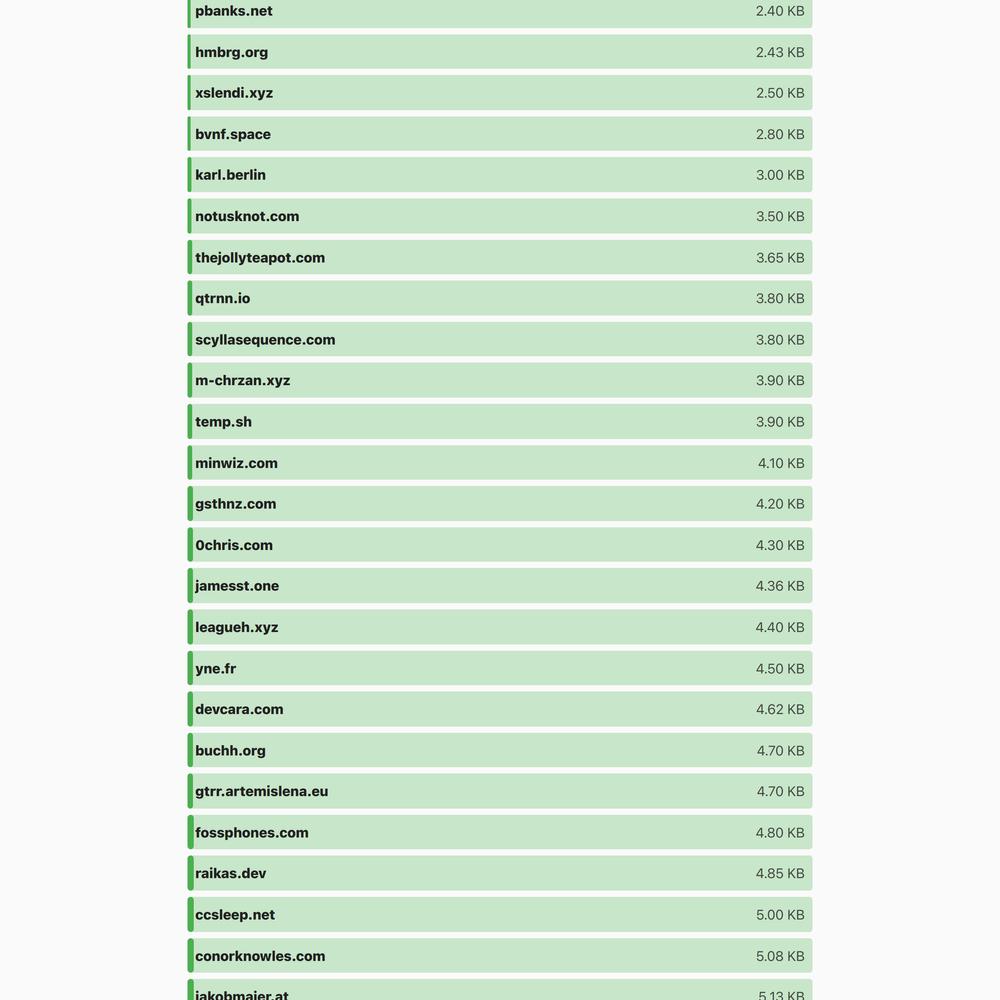Visit jamesst.one
Screen dimensions: 1000x1000
point(237,586)
